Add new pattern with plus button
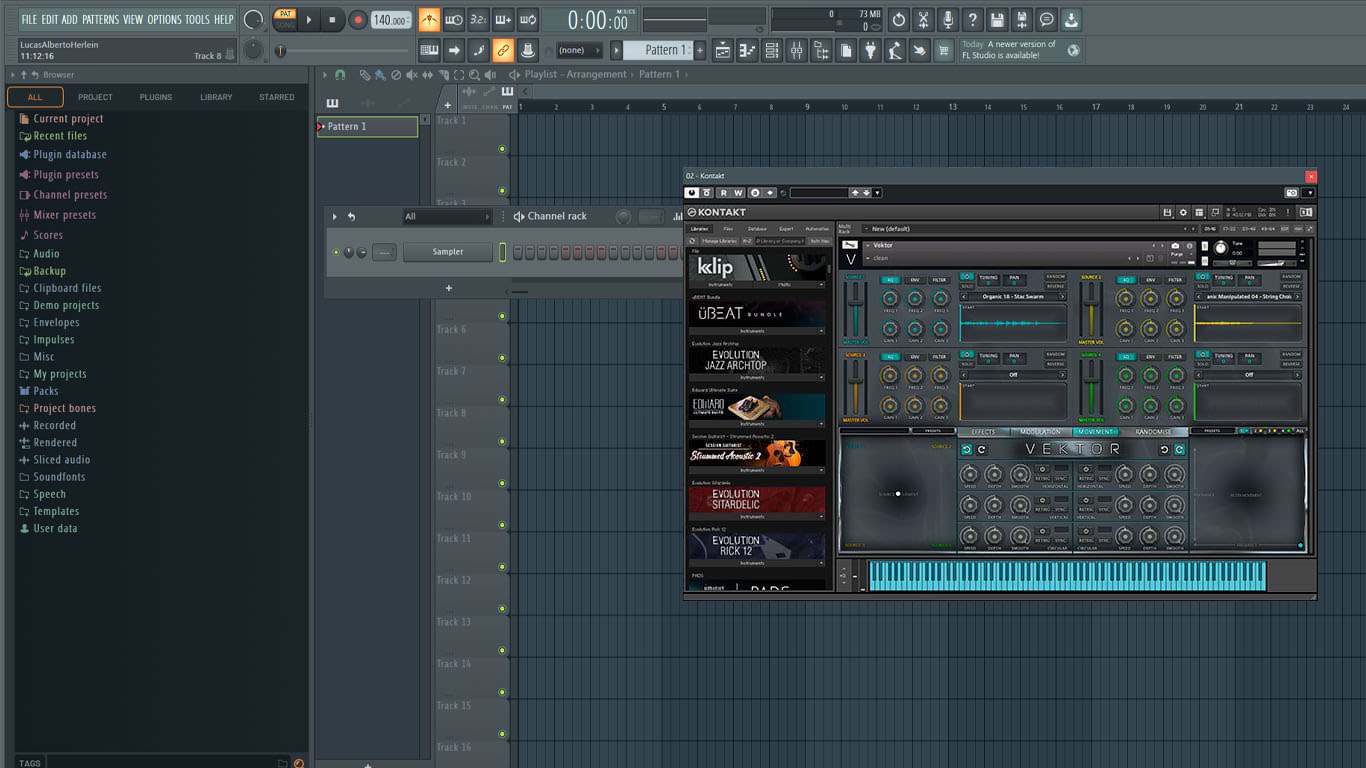Screen dimensions: 1366x768 700,50
